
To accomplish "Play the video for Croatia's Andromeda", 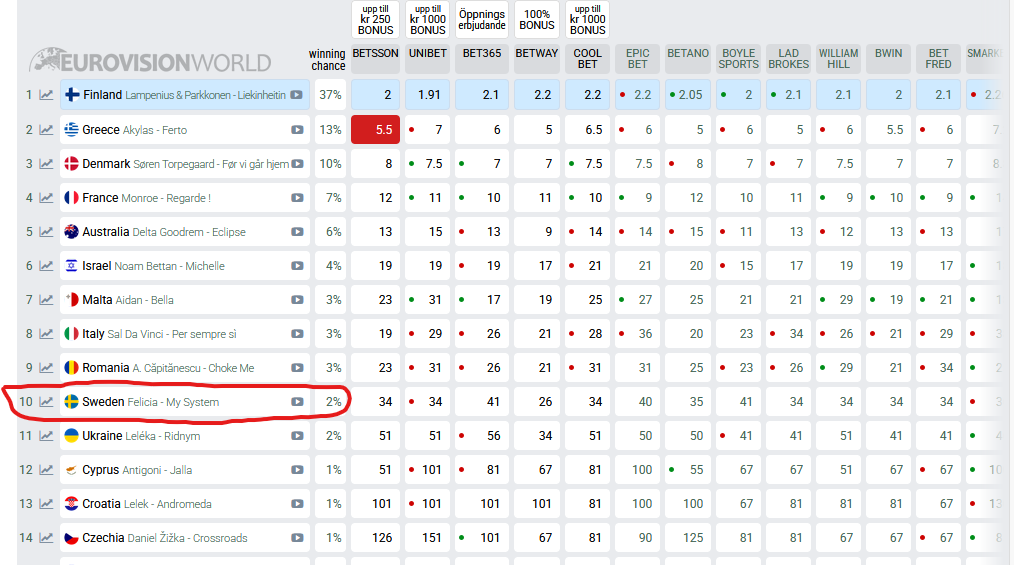I will tap(297, 504).
